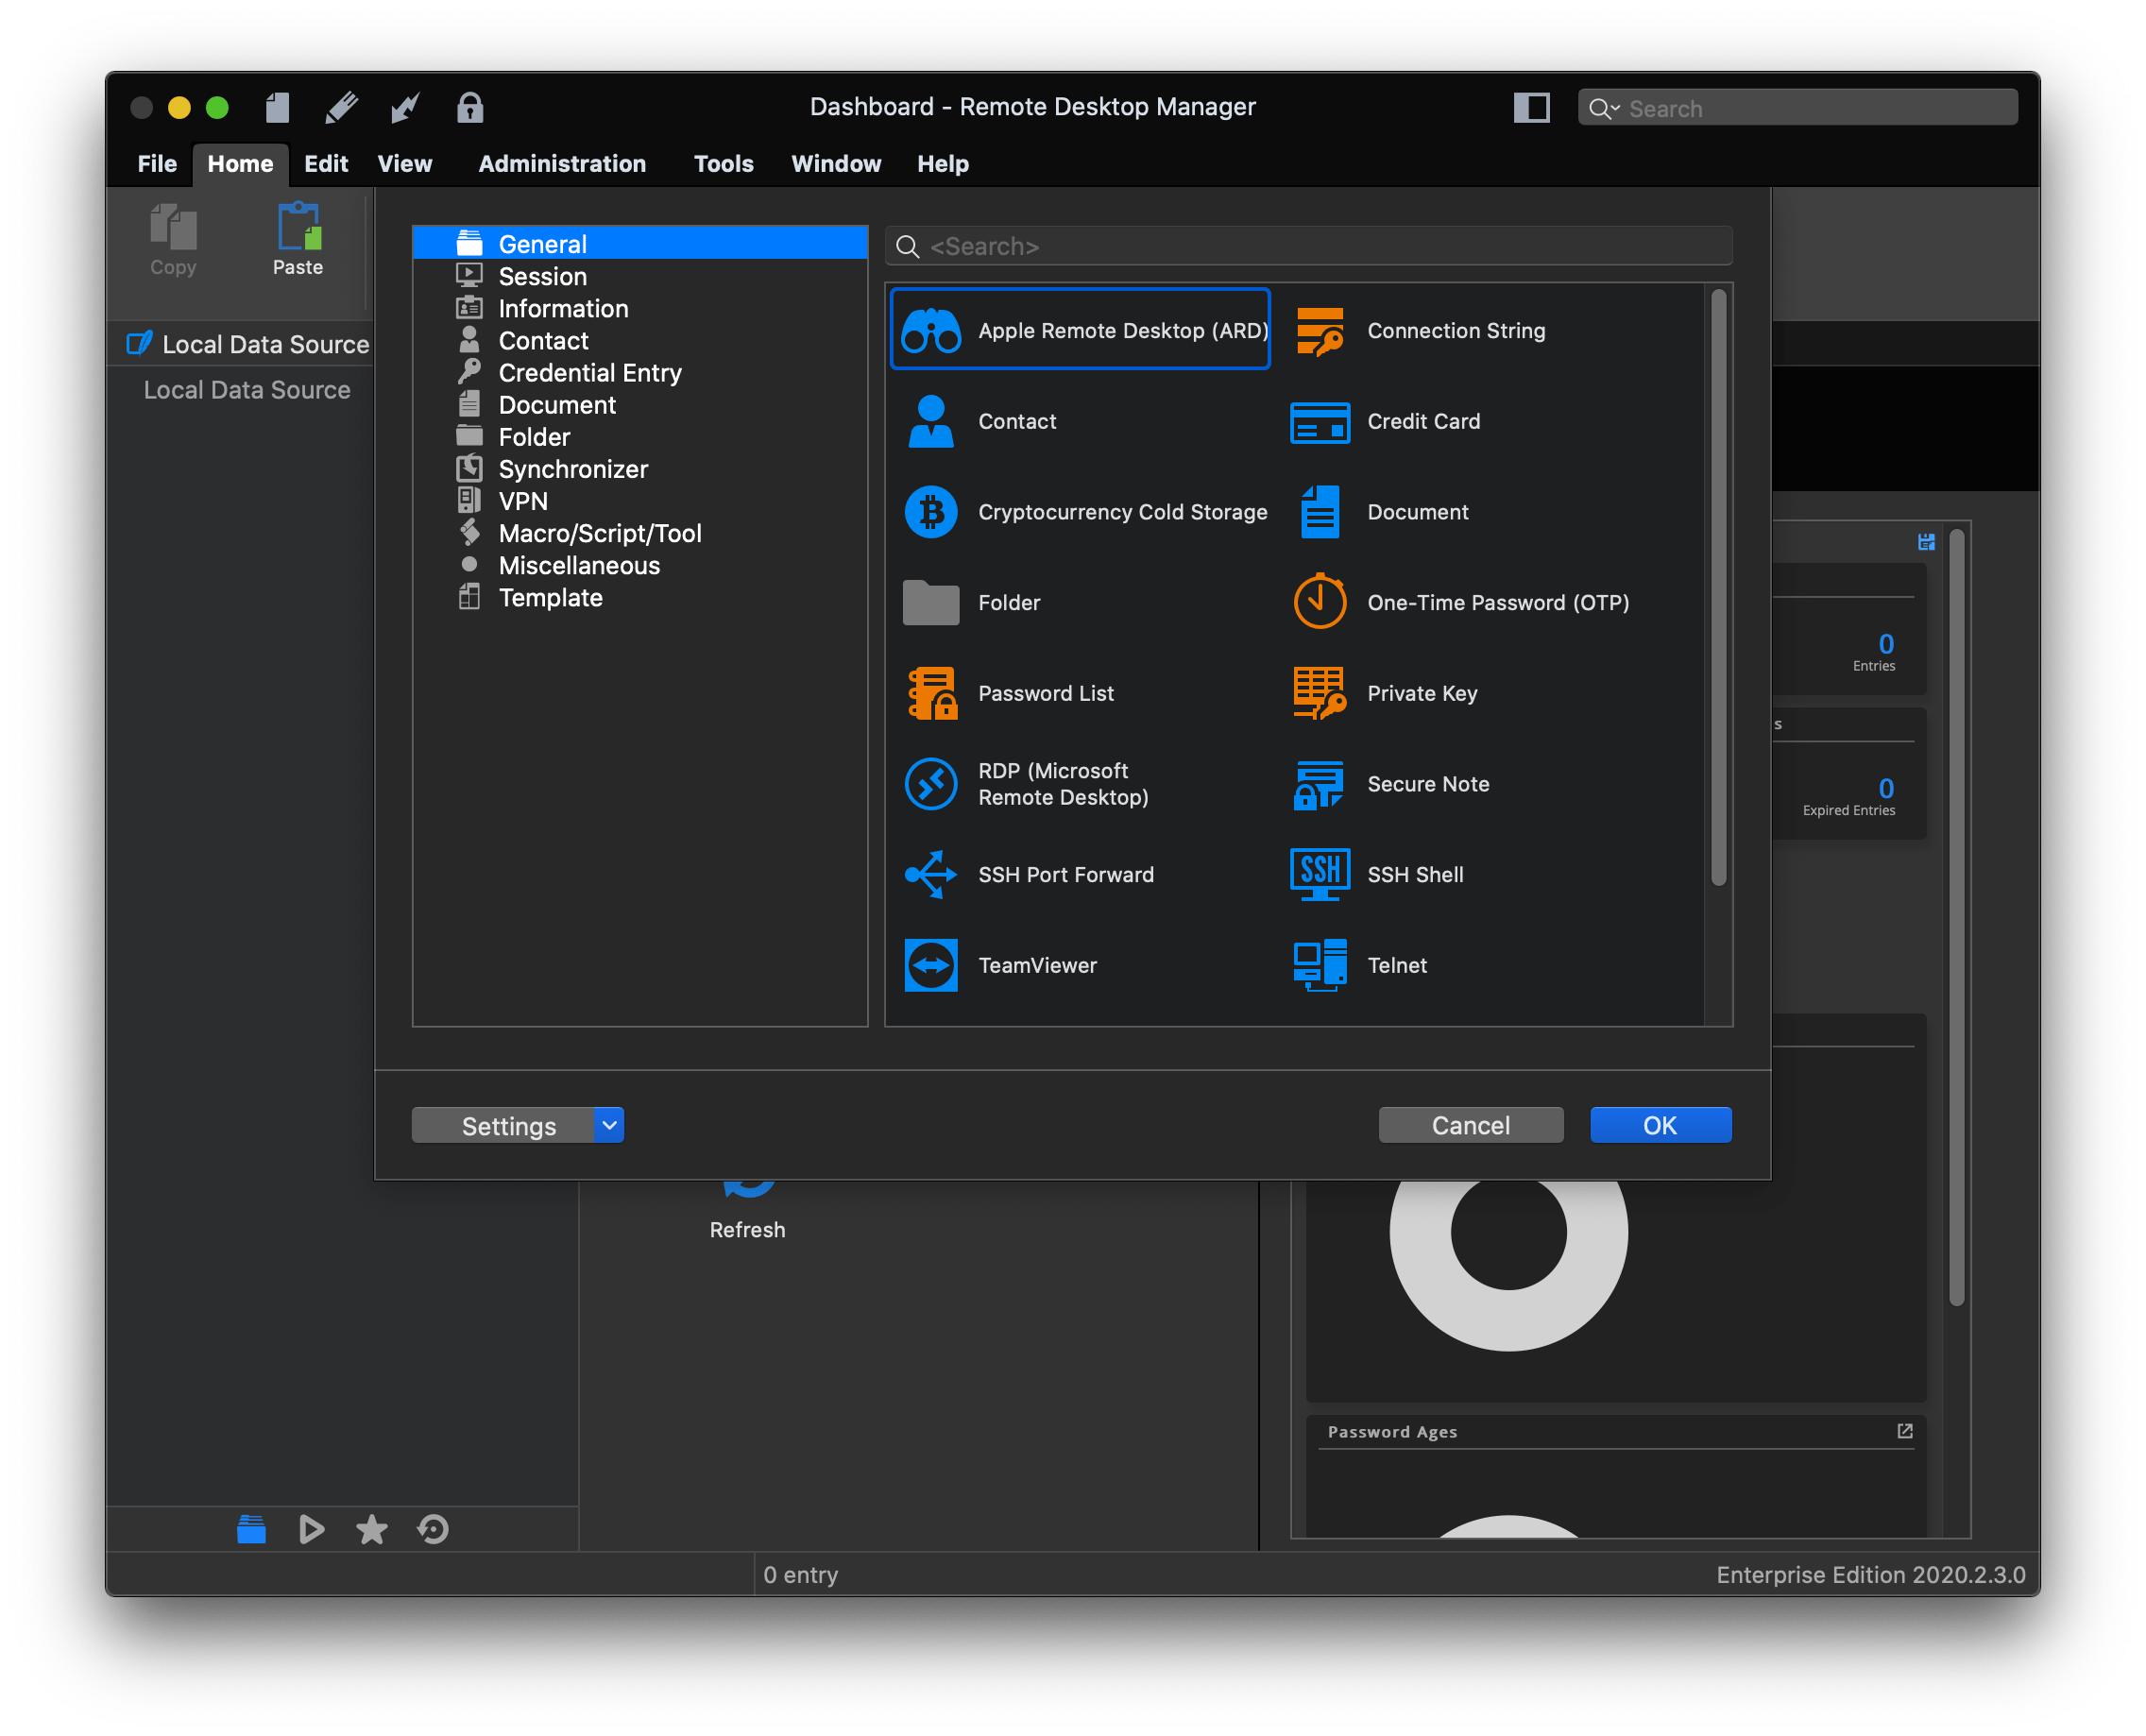Open search options dropdown in title bar
2146x1736 pixels.
(x=1604, y=108)
